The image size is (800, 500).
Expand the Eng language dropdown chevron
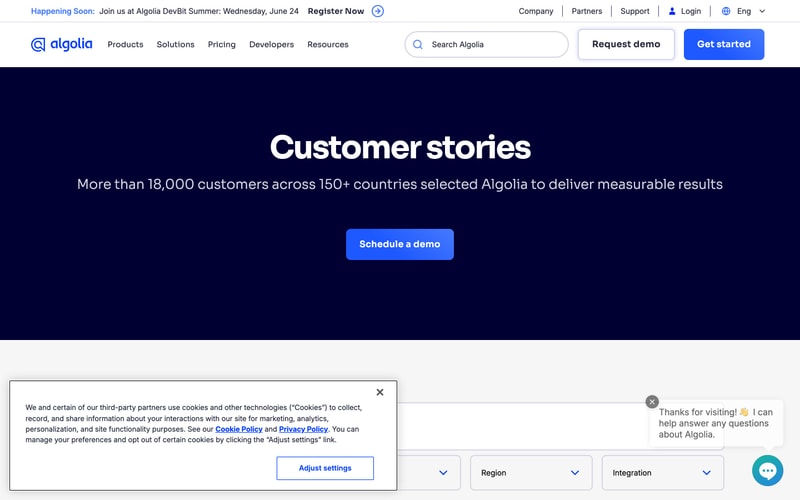click(762, 11)
